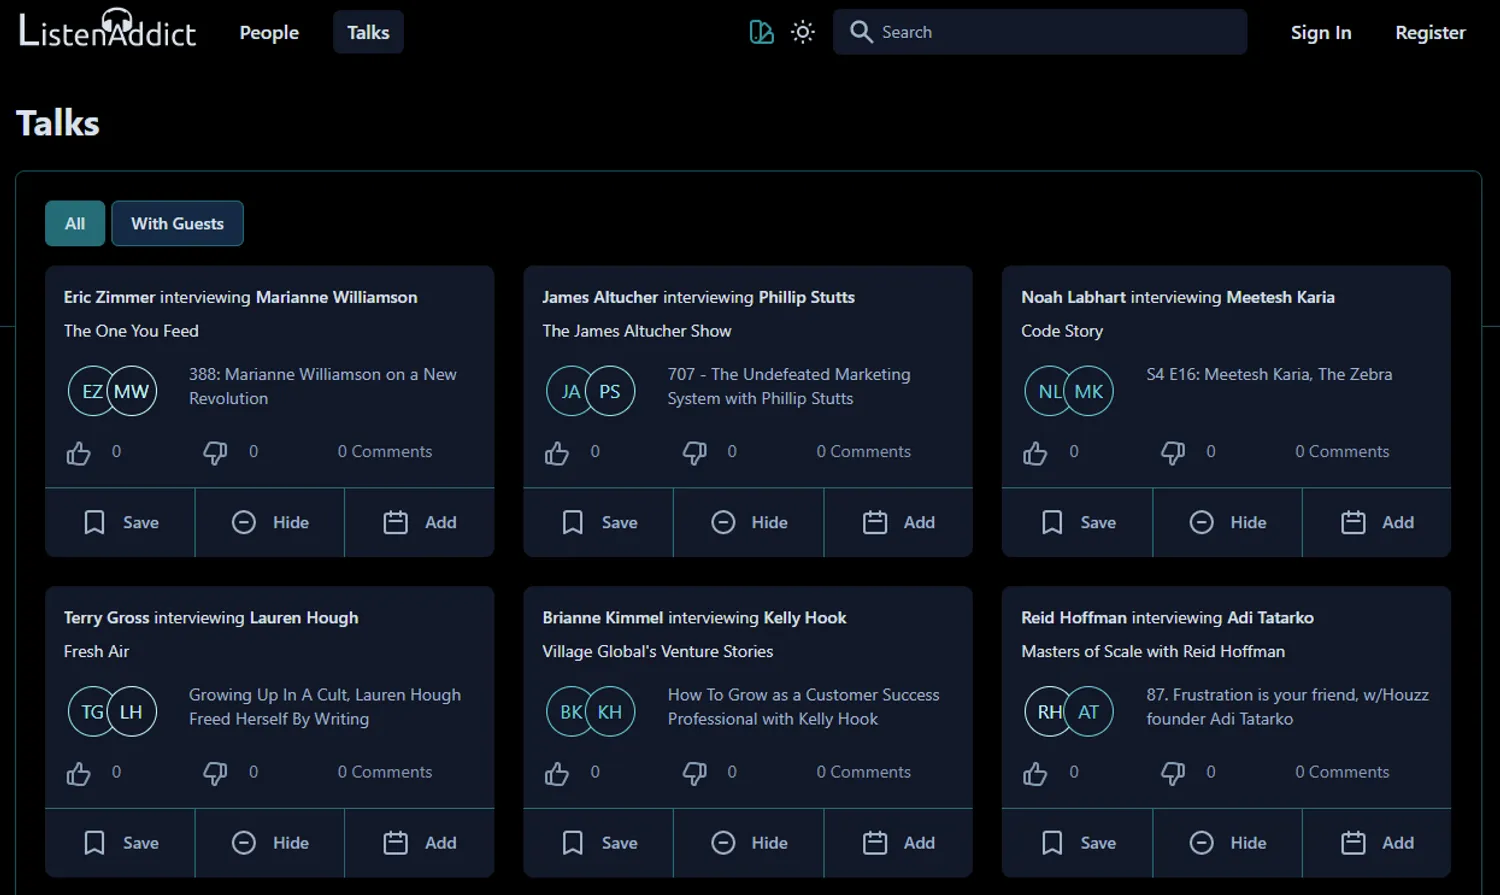Image resolution: width=1500 pixels, height=895 pixels.
Task: Open the AT avatar for Adi Tatarko
Action: coord(1089,712)
